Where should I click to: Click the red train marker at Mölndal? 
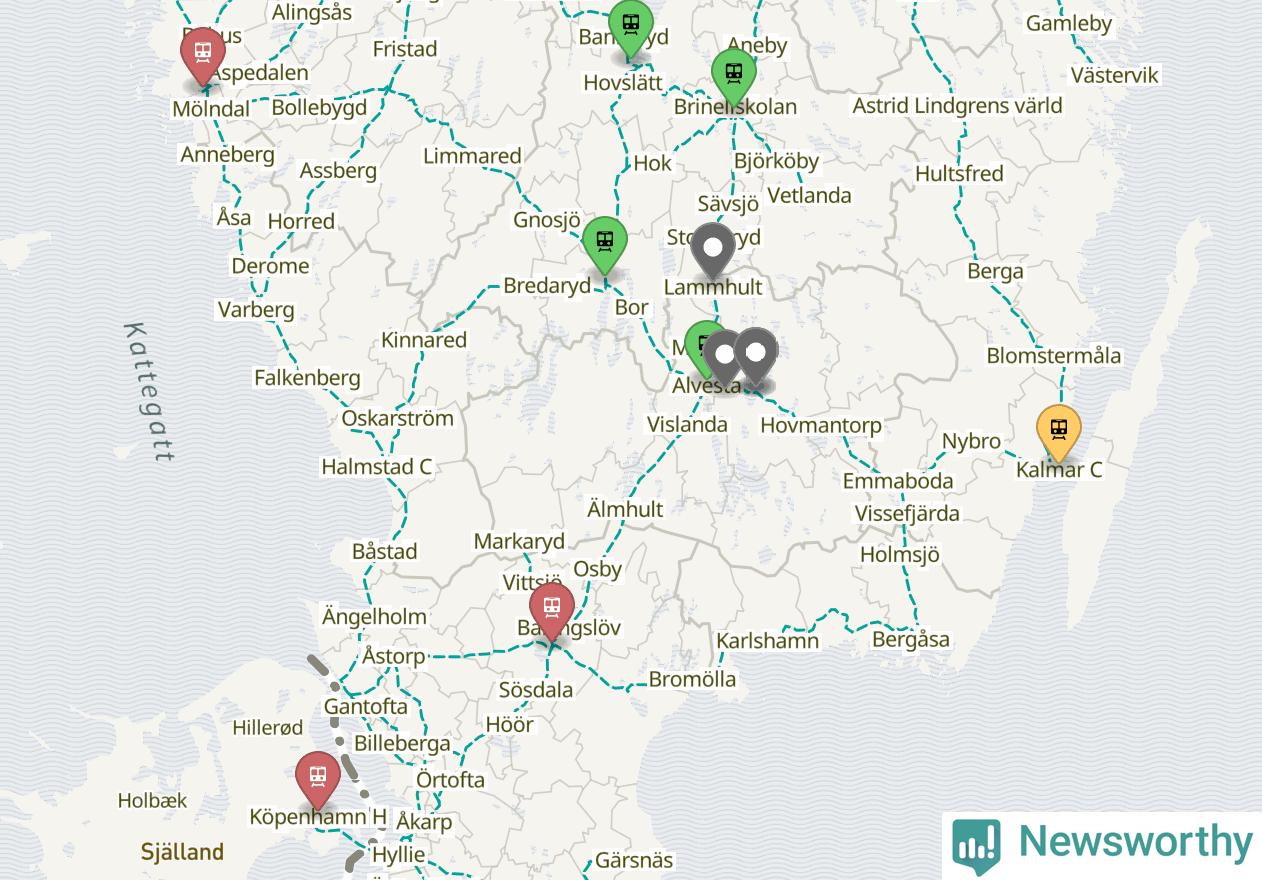coord(203,54)
